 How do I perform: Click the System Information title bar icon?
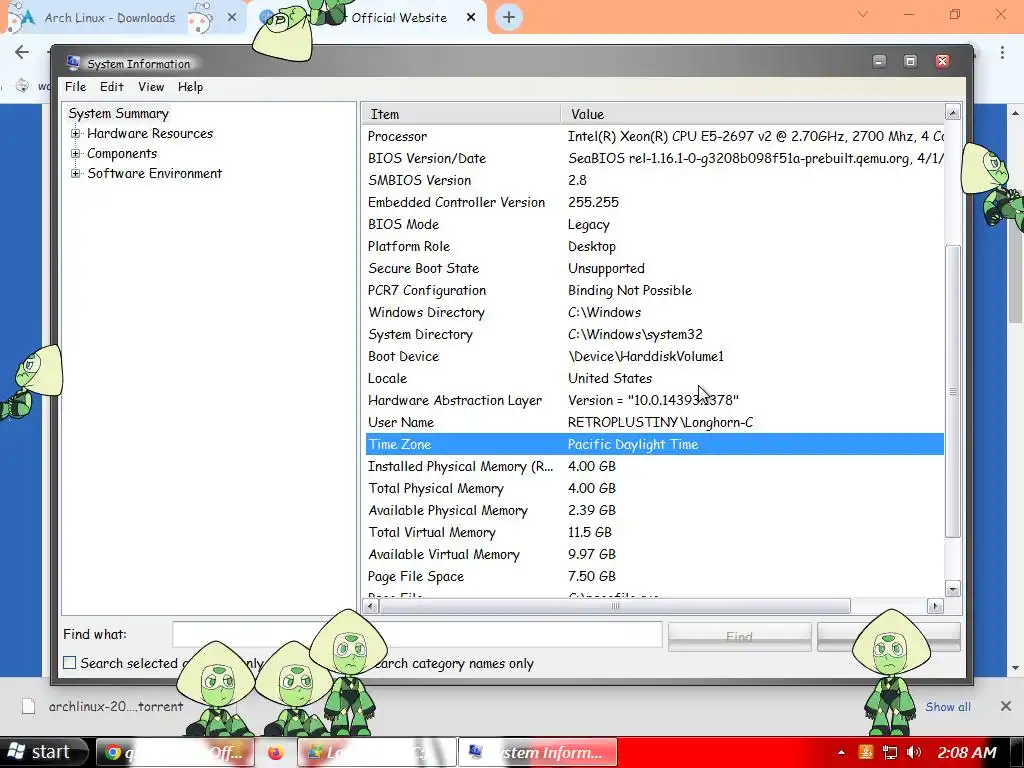click(73, 63)
